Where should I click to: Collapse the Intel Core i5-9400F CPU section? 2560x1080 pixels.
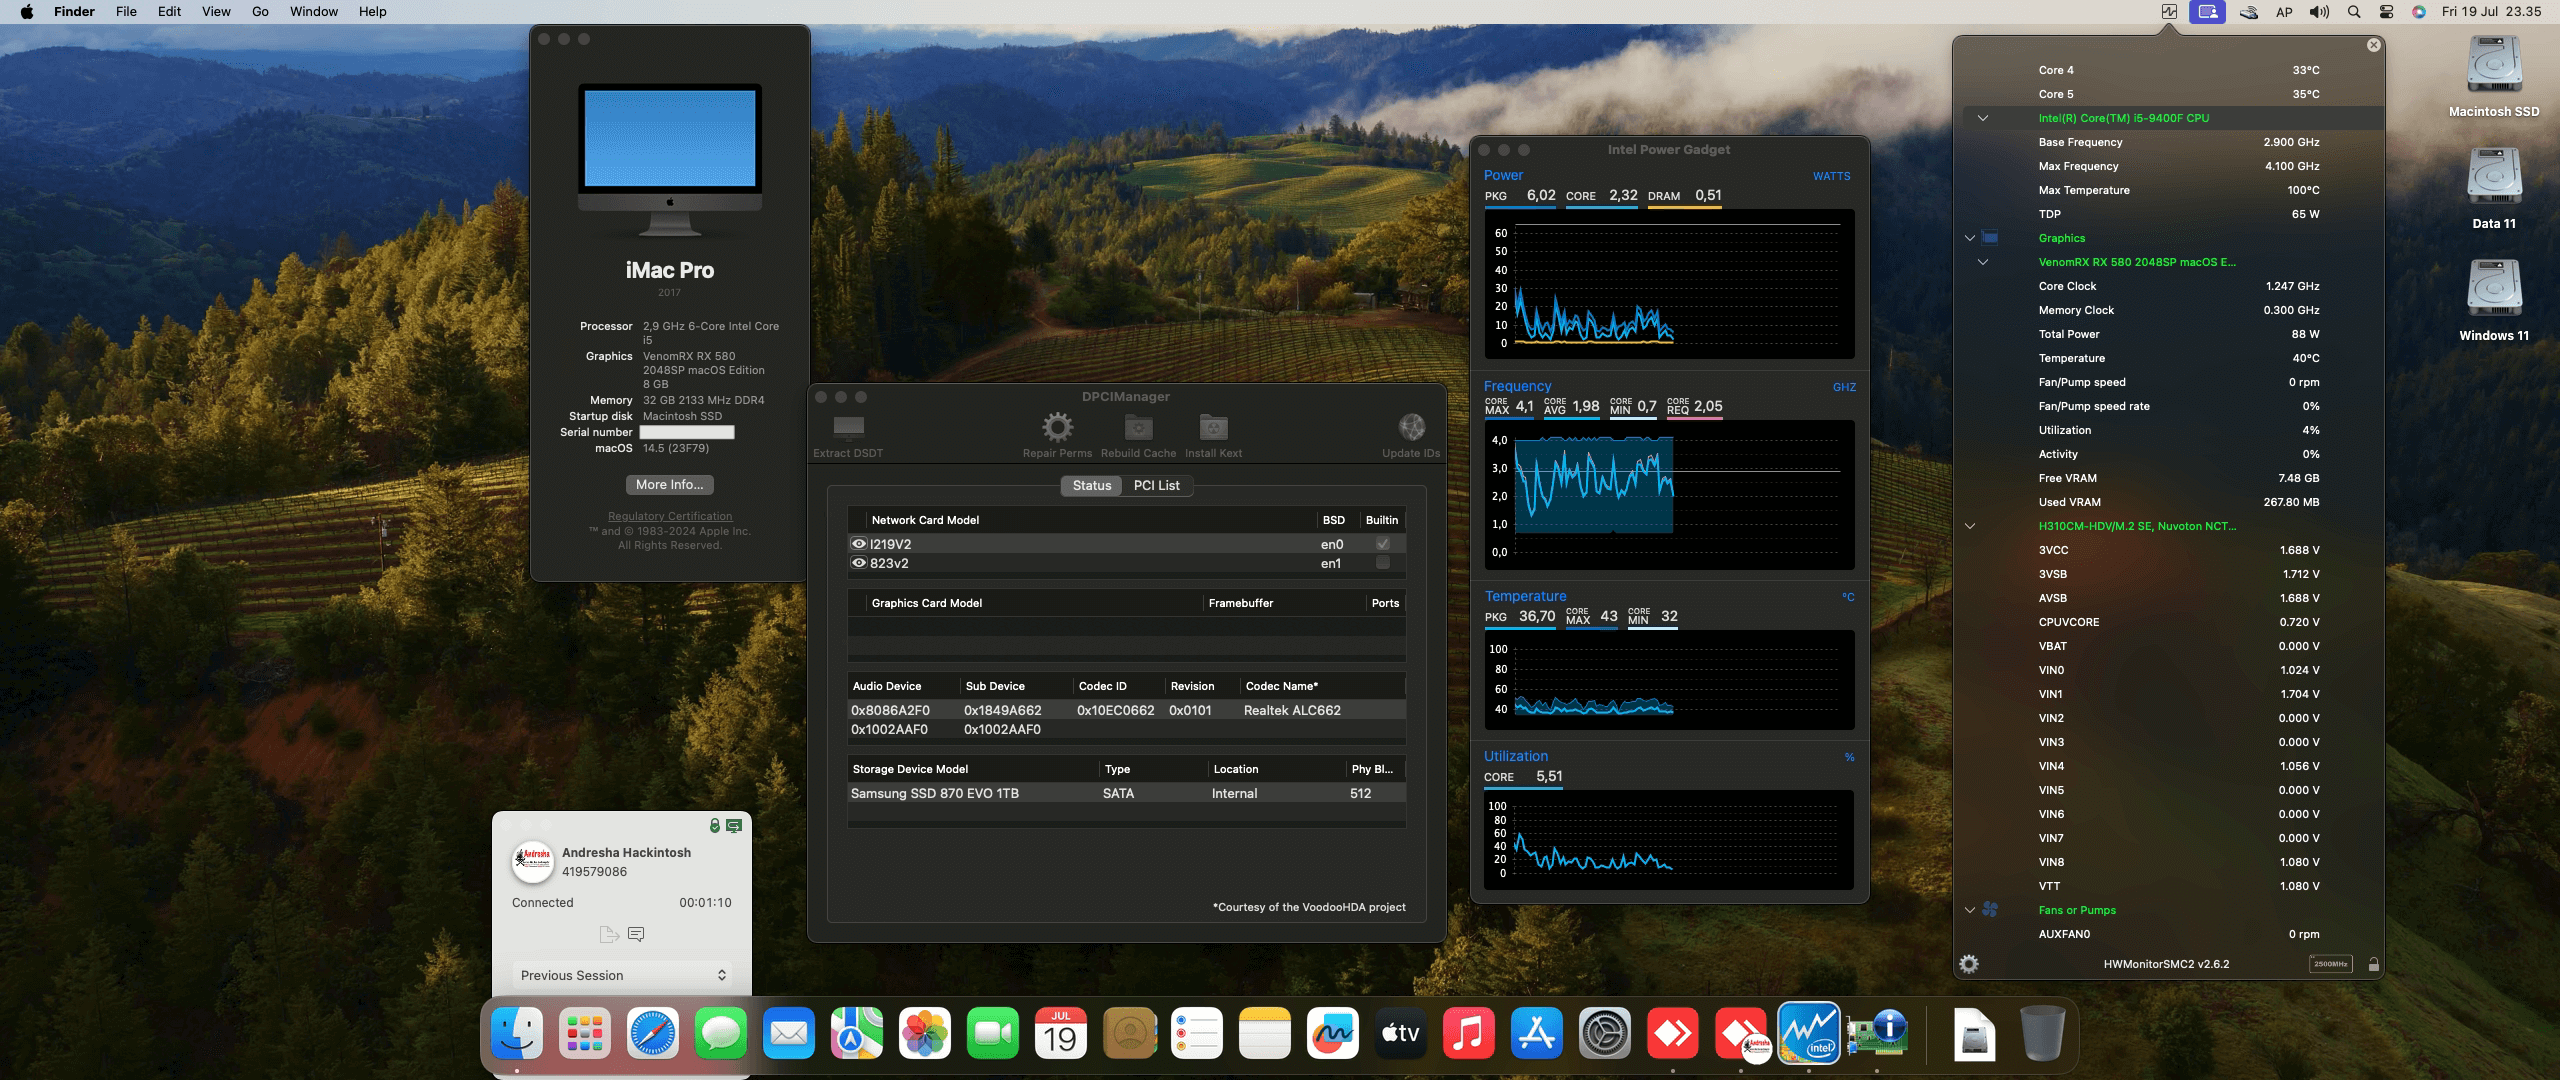point(1984,116)
